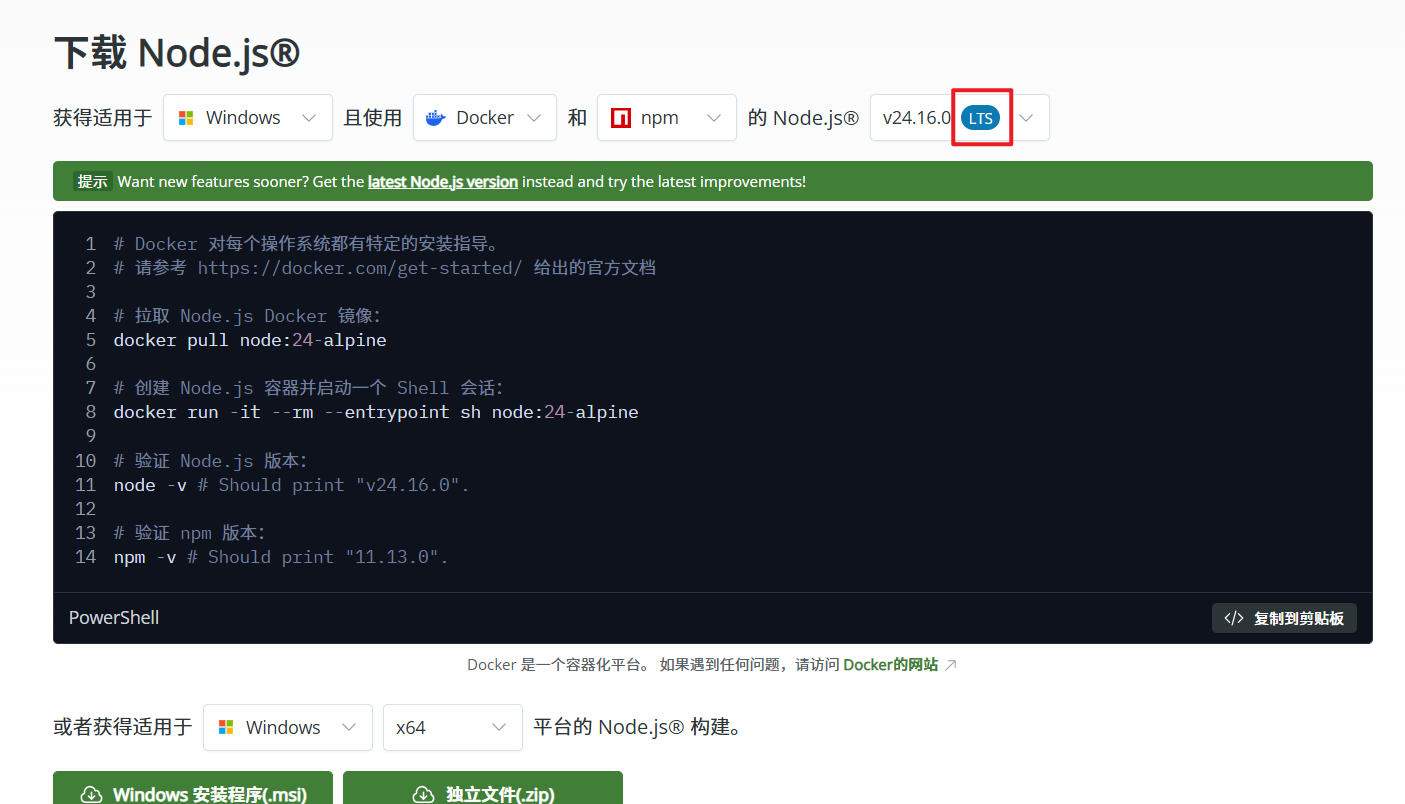Viewport: 1405px width, 804px height.
Task: Open the npm package manager dropdown
Action: click(x=667, y=118)
